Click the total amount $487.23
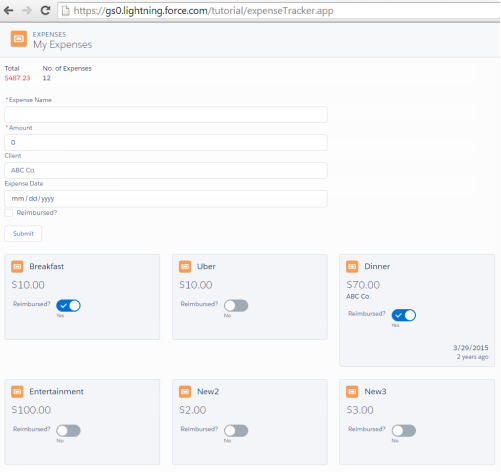 point(17,78)
